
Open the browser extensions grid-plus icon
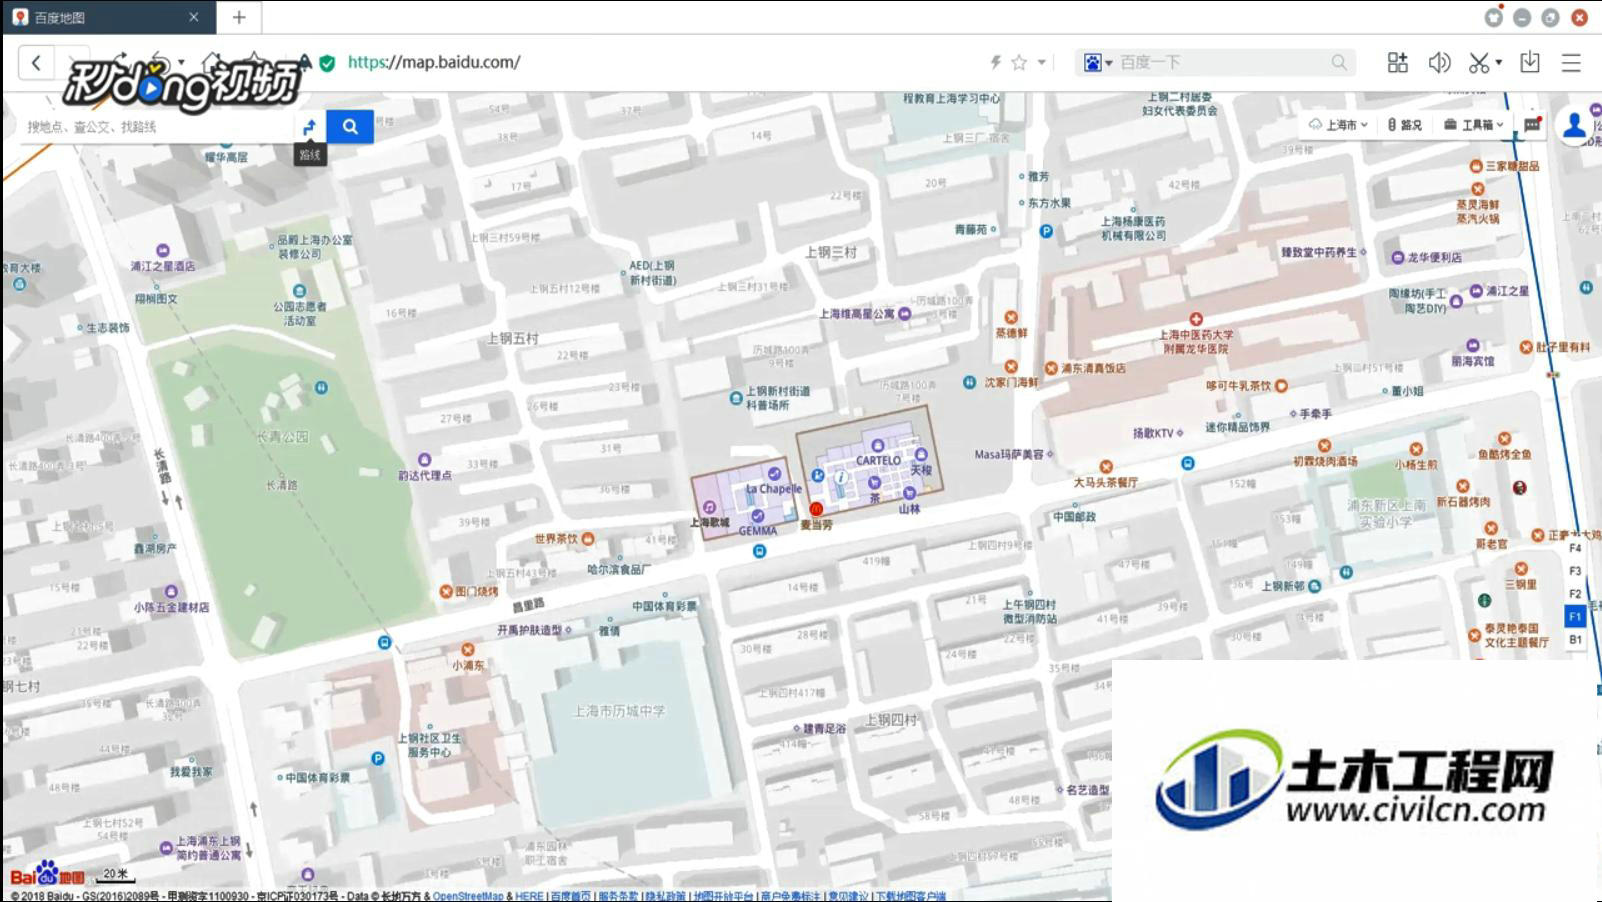1398,62
